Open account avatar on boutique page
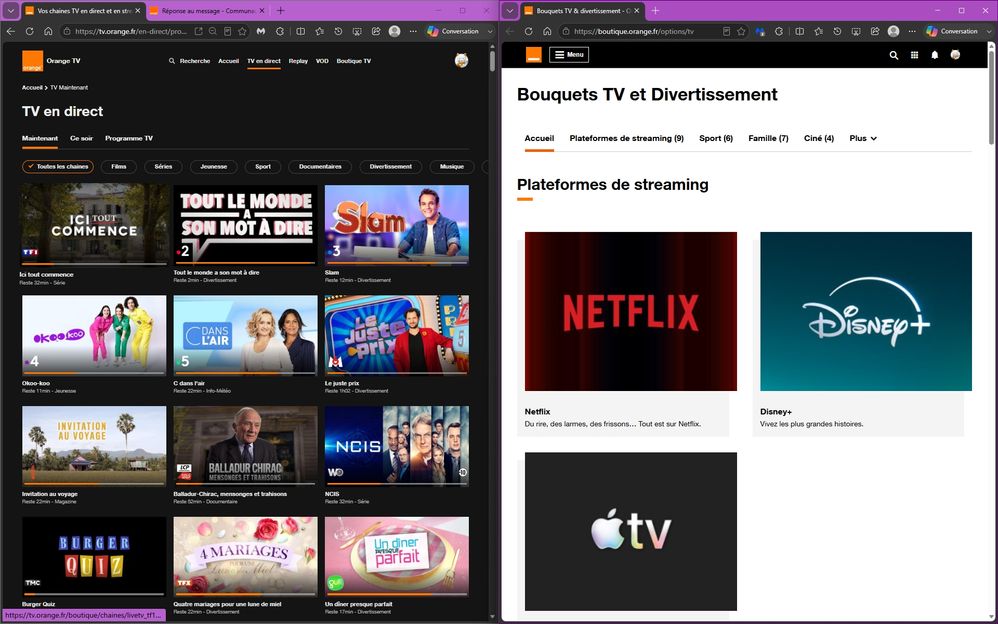 (x=955, y=55)
